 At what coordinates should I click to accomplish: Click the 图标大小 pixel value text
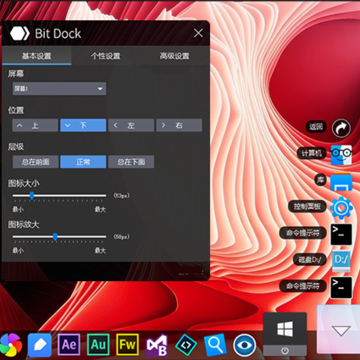click(x=122, y=196)
